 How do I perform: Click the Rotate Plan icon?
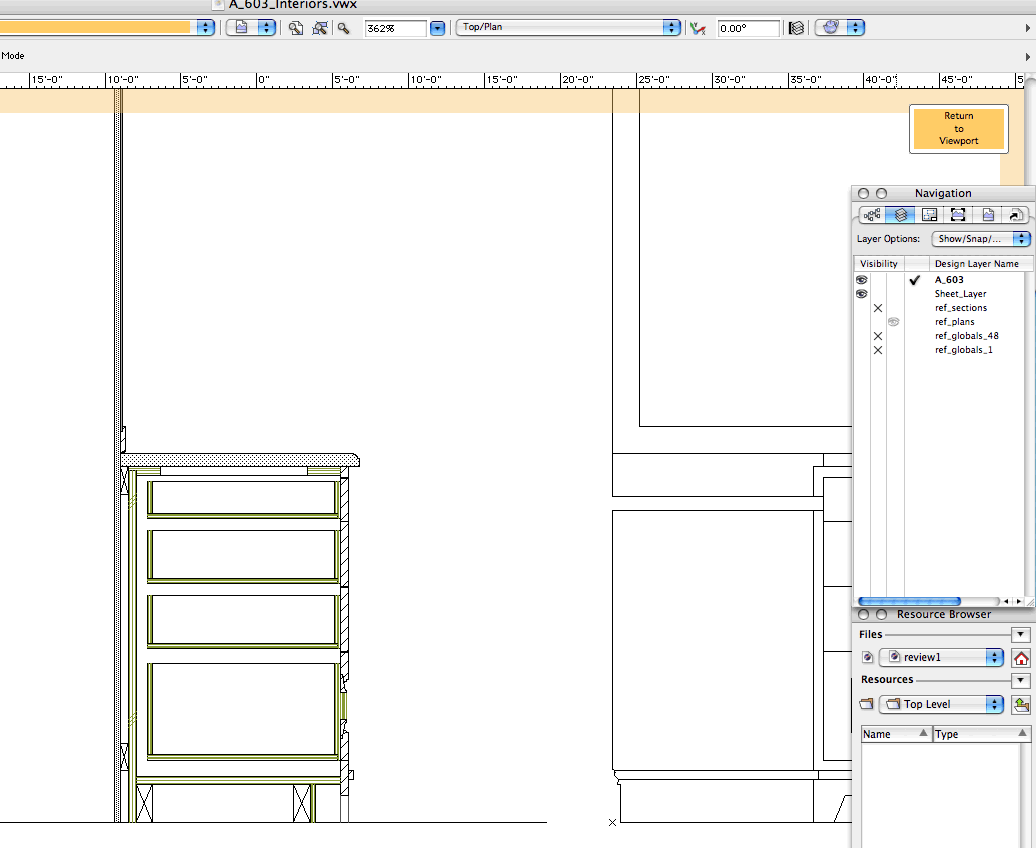tap(698, 28)
